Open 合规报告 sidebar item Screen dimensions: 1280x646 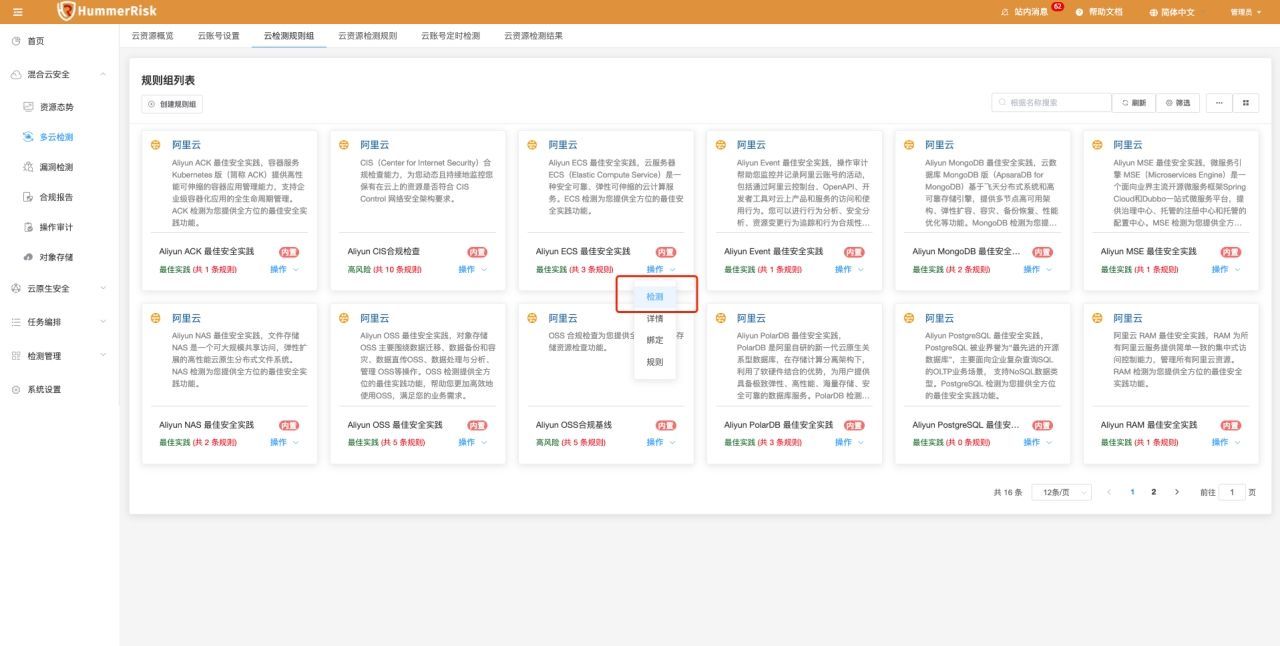click(59, 197)
